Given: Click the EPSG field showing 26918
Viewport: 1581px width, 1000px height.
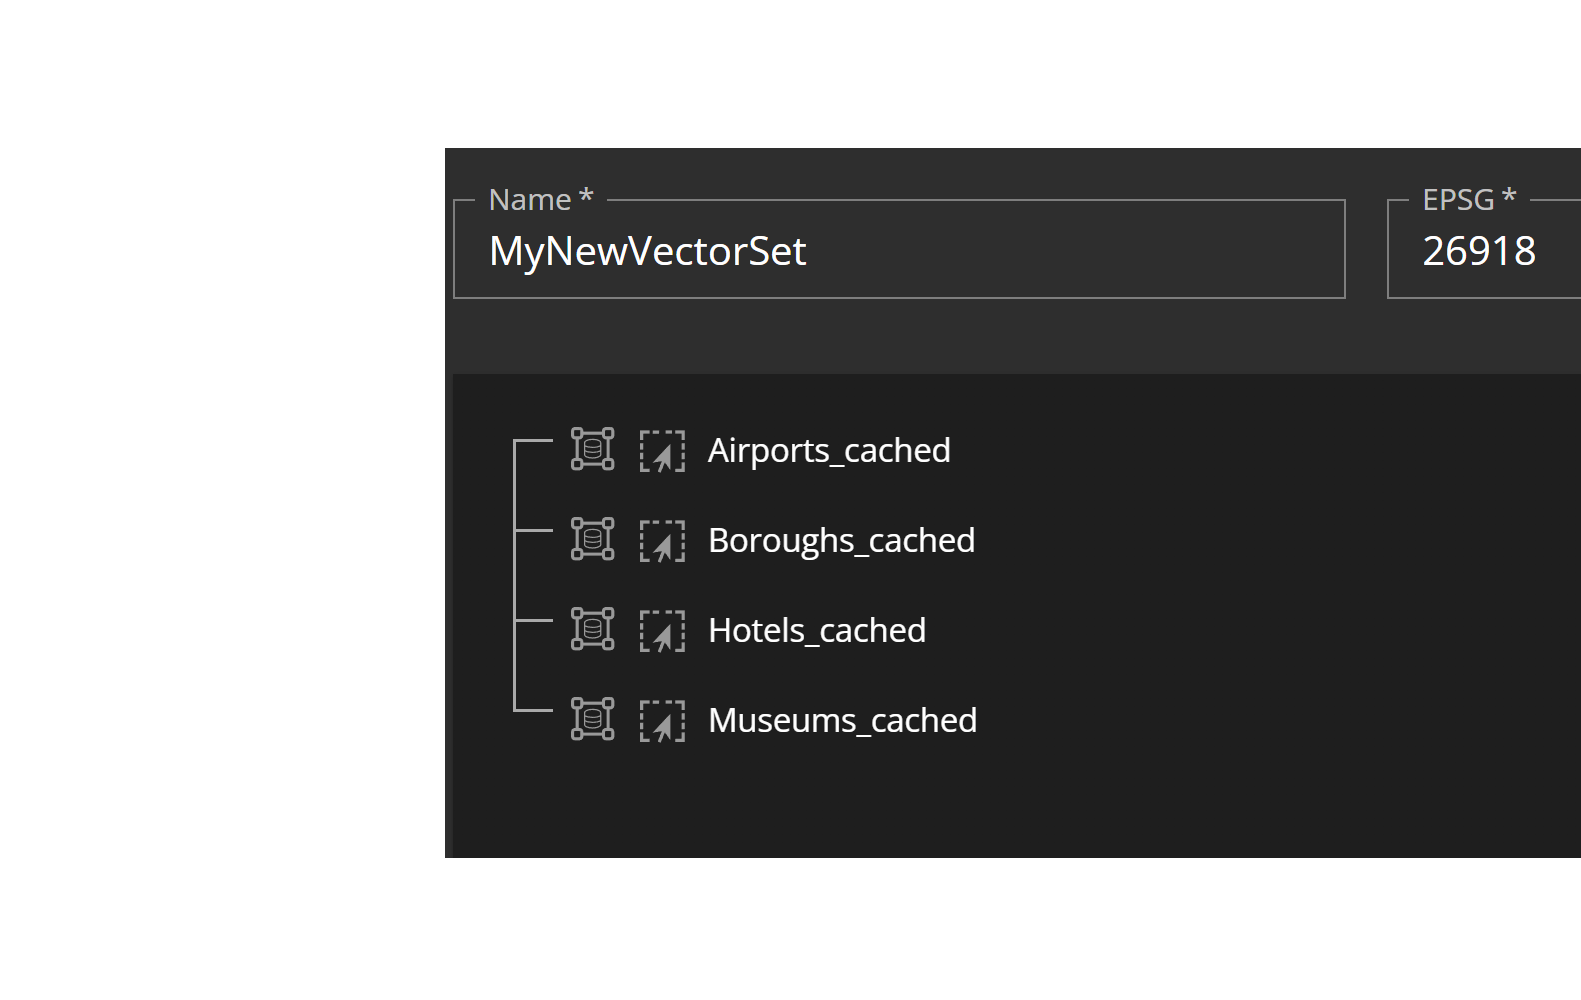Looking at the screenshot, I should (x=1484, y=249).
